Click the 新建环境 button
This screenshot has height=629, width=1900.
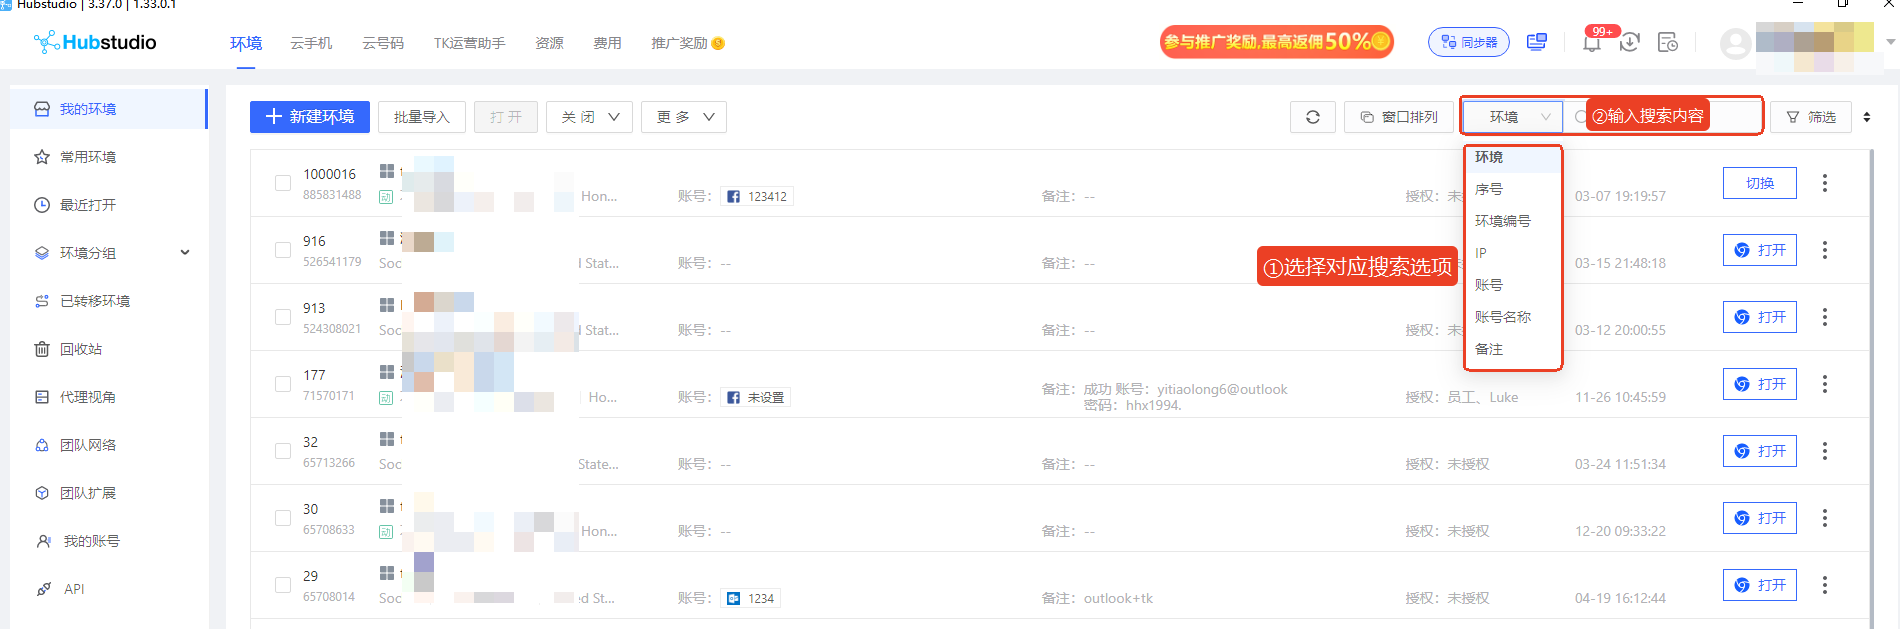310,117
